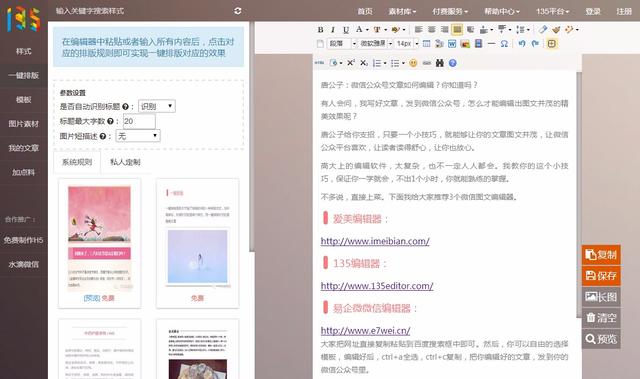Select 一键排版 in the sidebar
The width and height of the screenshot is (640, 379).
pyautogui.click(x=24, y=75)
